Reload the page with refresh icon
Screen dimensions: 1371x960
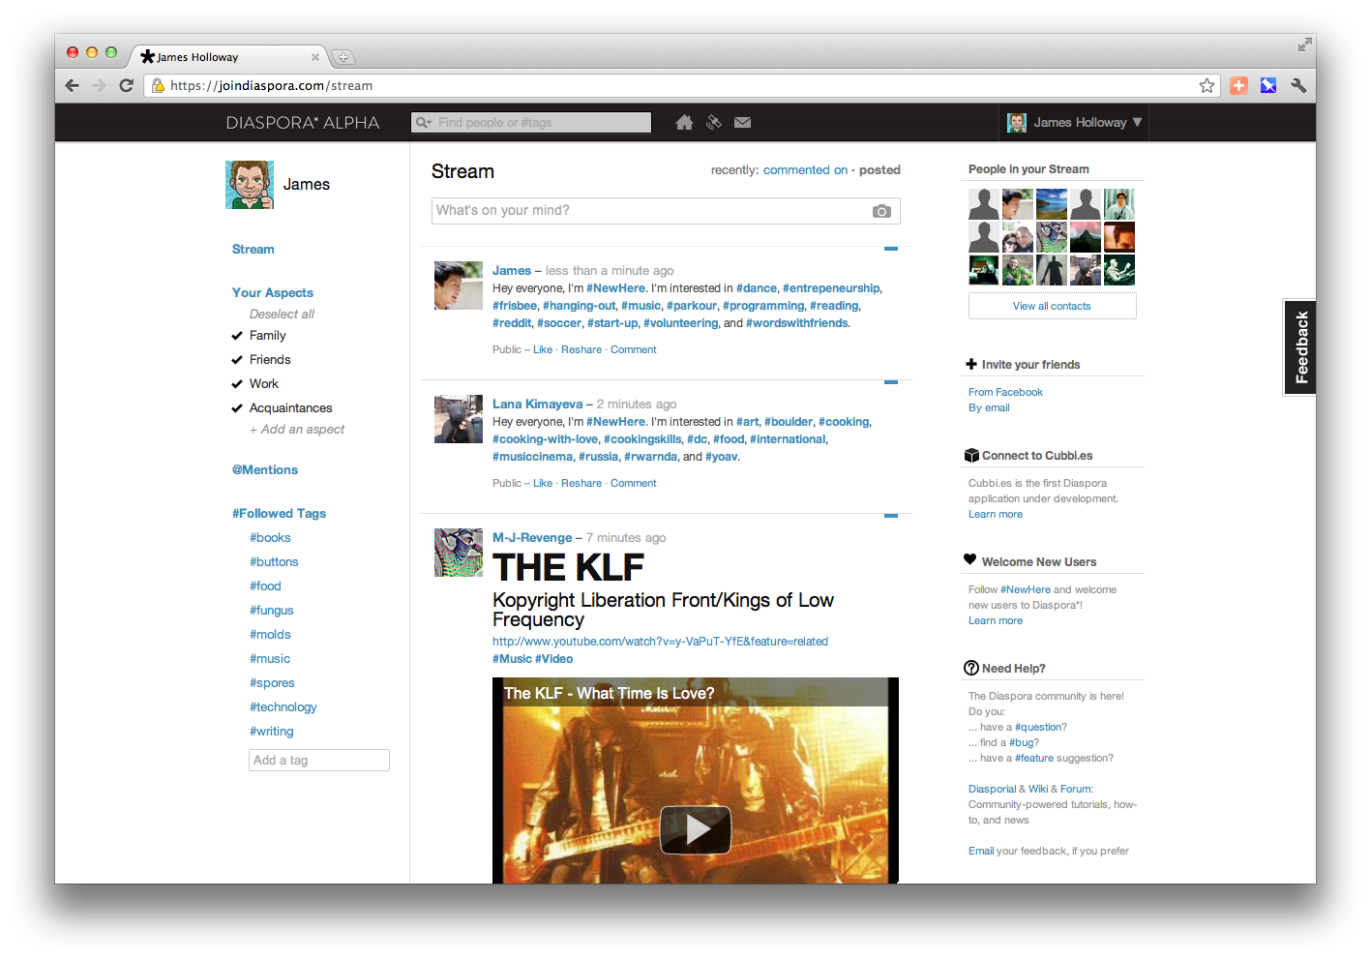pyautogui.click(x=126, y=86)
